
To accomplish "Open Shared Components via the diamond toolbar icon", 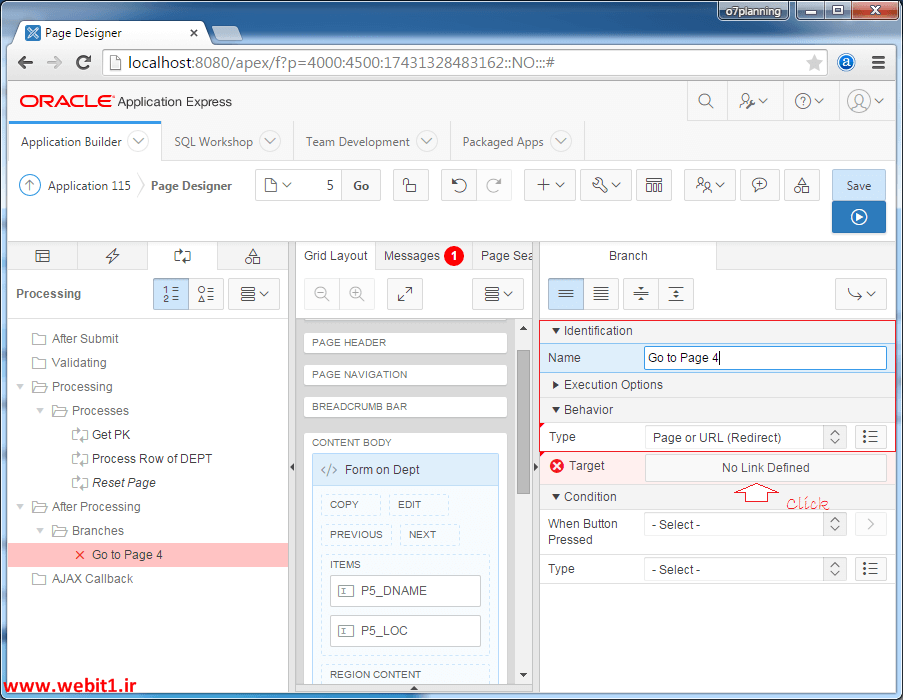I will [x=802, y=185].
